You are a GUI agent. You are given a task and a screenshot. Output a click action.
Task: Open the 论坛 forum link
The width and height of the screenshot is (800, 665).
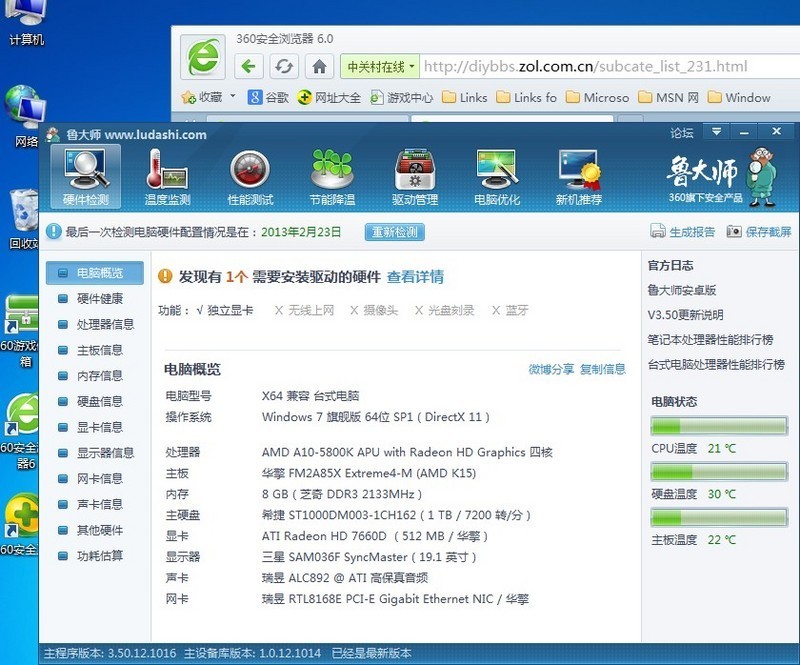[x=682, y=133]
